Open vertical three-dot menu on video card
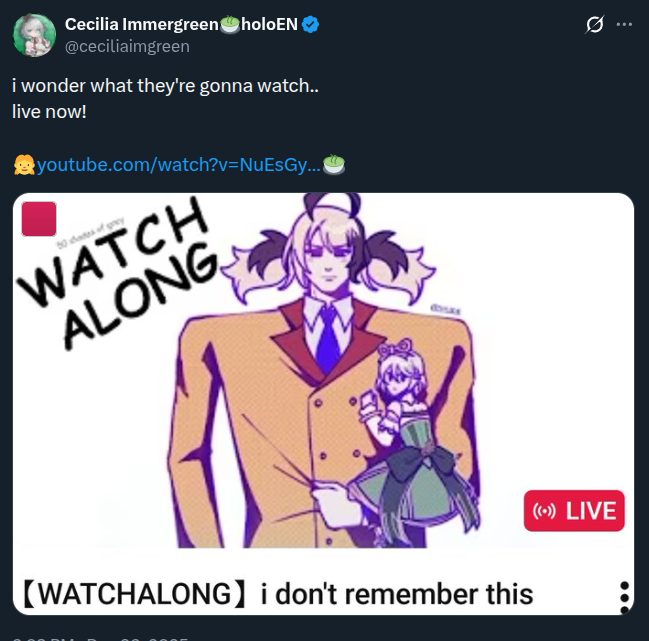Screen dimensions: 649x641 [x=625, y=597]
